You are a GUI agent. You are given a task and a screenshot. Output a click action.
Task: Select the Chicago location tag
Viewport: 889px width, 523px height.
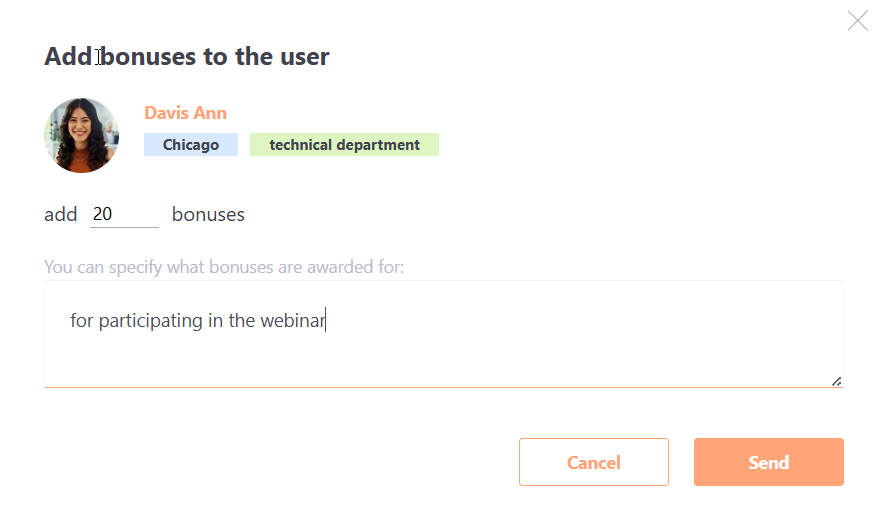[191, 145]
